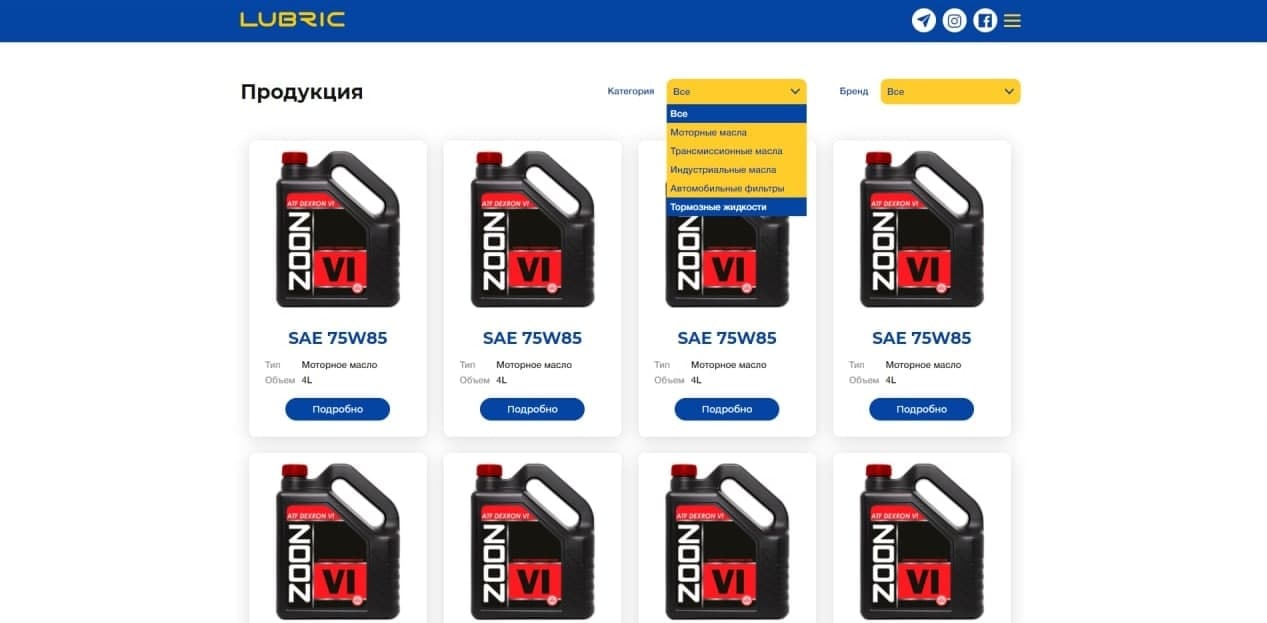Collapse the Категория dropdown
Screen dimensions: 1267x623
(x=736, y=91)
